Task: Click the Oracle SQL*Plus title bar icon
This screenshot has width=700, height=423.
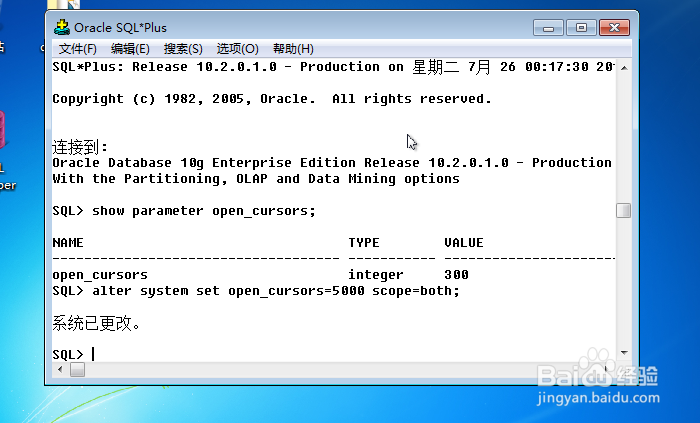Action: [62, 27]
